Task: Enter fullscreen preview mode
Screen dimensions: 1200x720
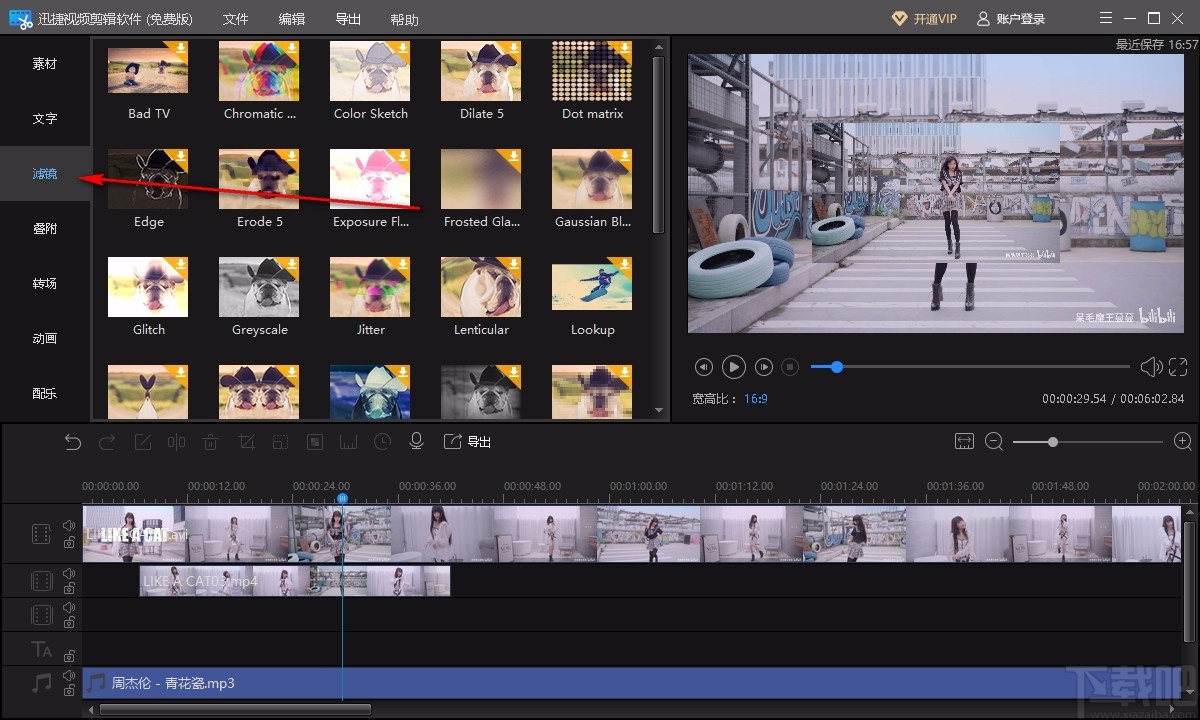Action: pos(1178,367)
